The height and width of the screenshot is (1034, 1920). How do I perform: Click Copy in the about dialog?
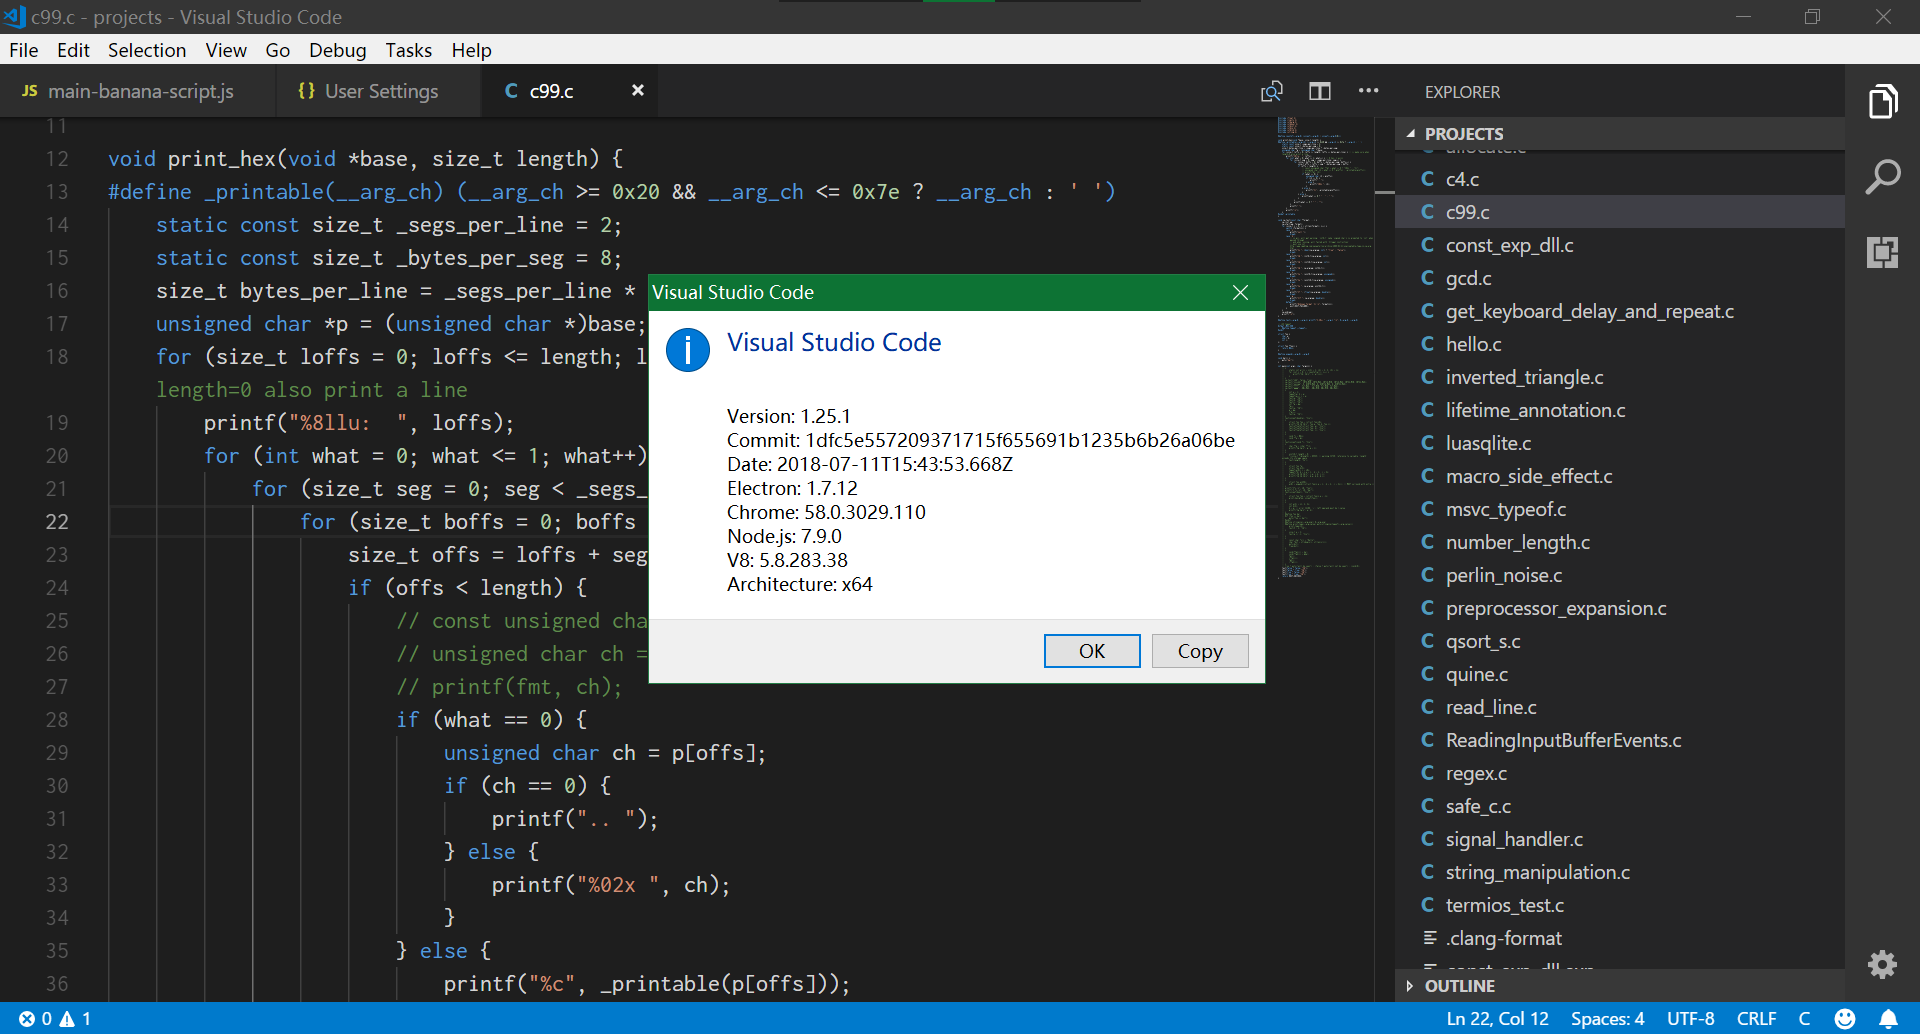[1200, 651]
